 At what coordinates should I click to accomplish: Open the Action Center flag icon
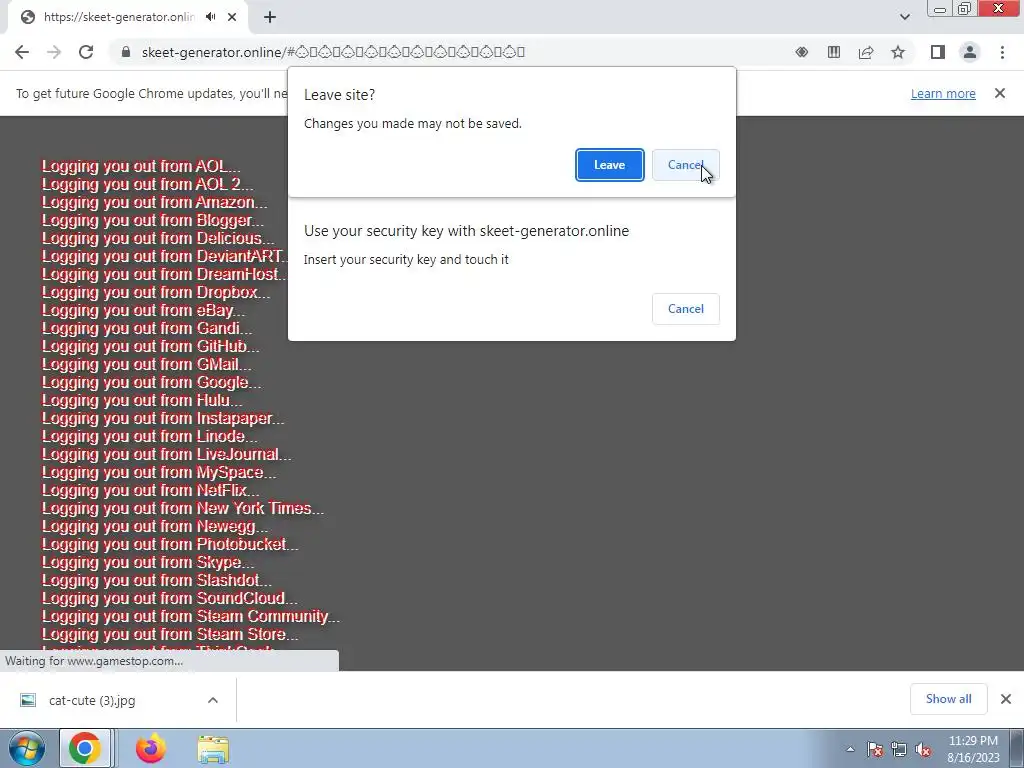[x=875, y=750]
